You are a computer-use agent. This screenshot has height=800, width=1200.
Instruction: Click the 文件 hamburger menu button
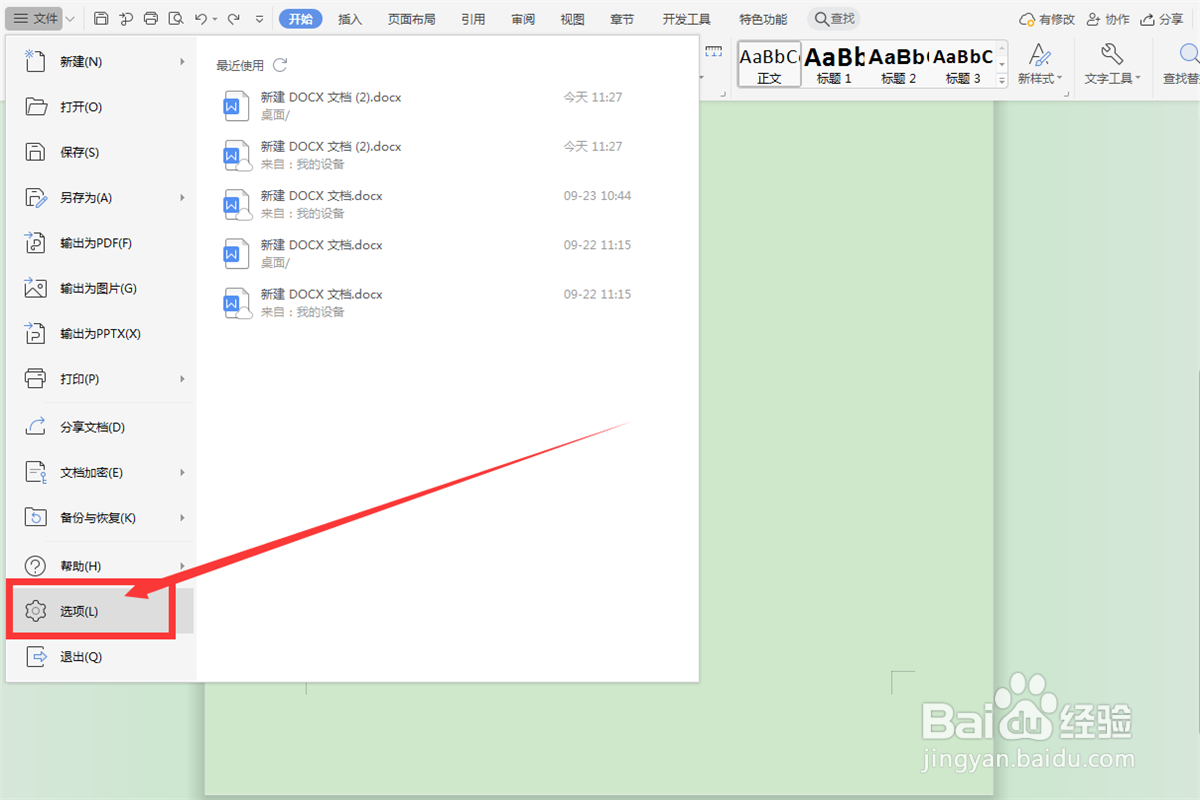pyautogui.click(x=36, y=18)
